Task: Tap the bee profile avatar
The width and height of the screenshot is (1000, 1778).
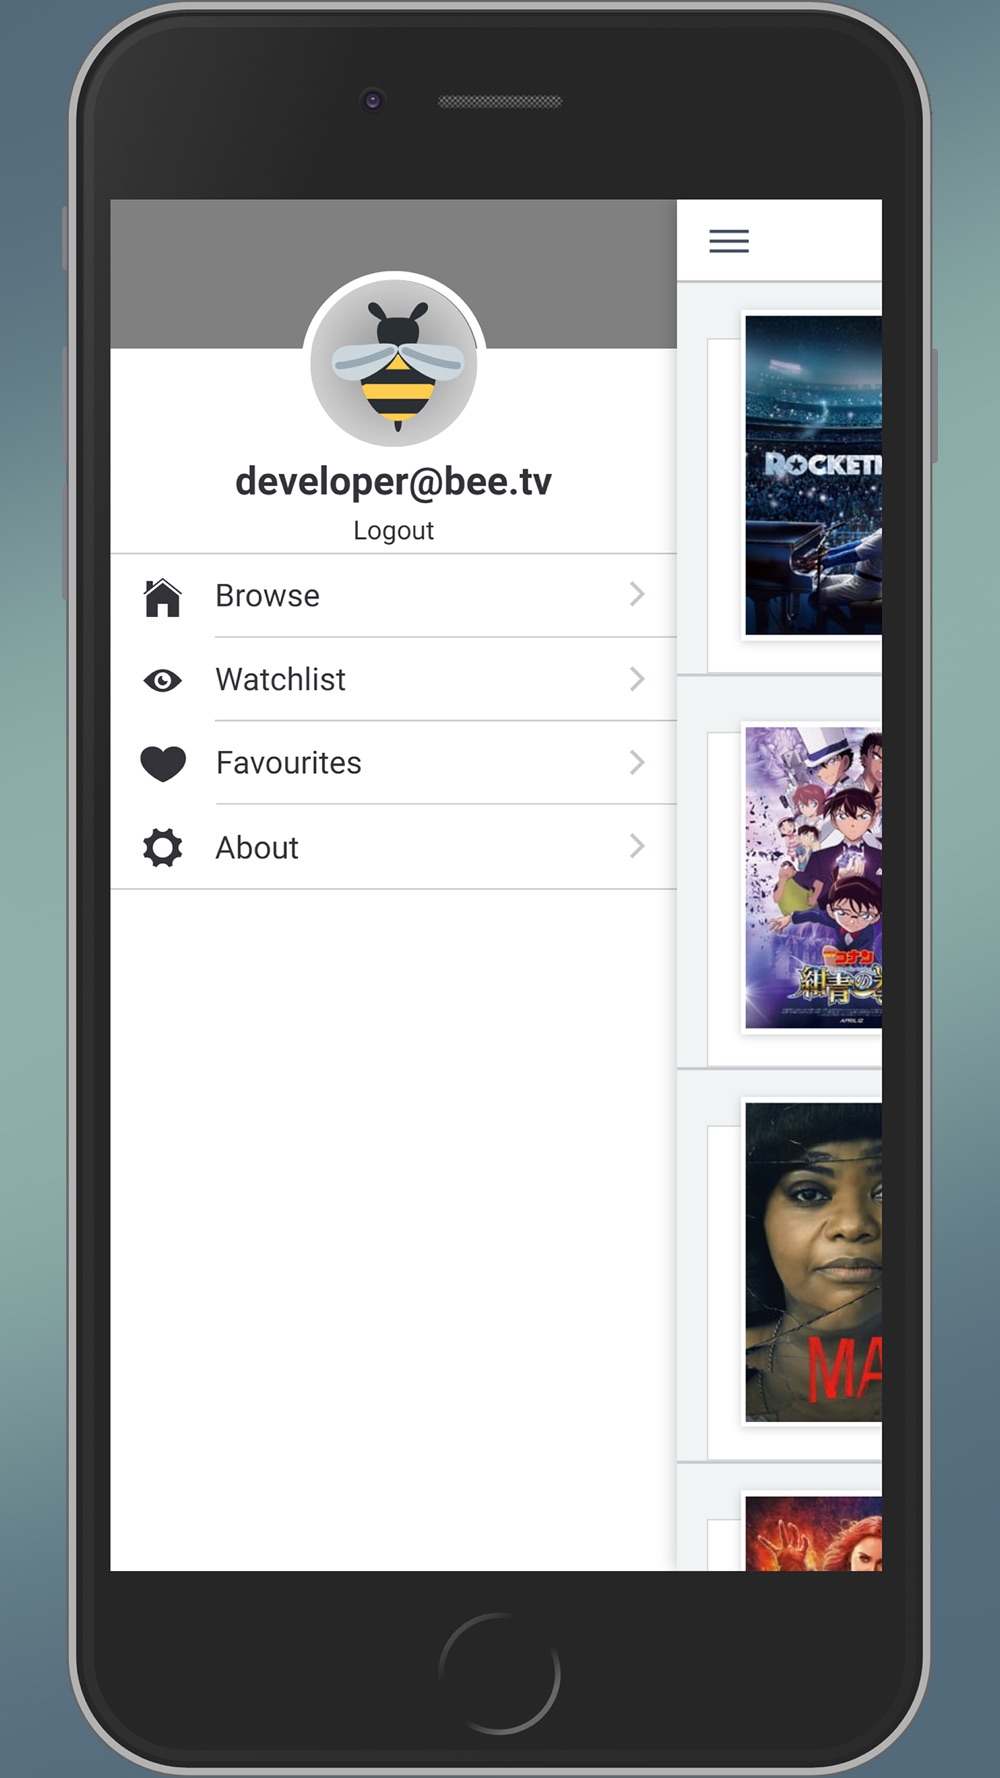Action: click(395, 363)
